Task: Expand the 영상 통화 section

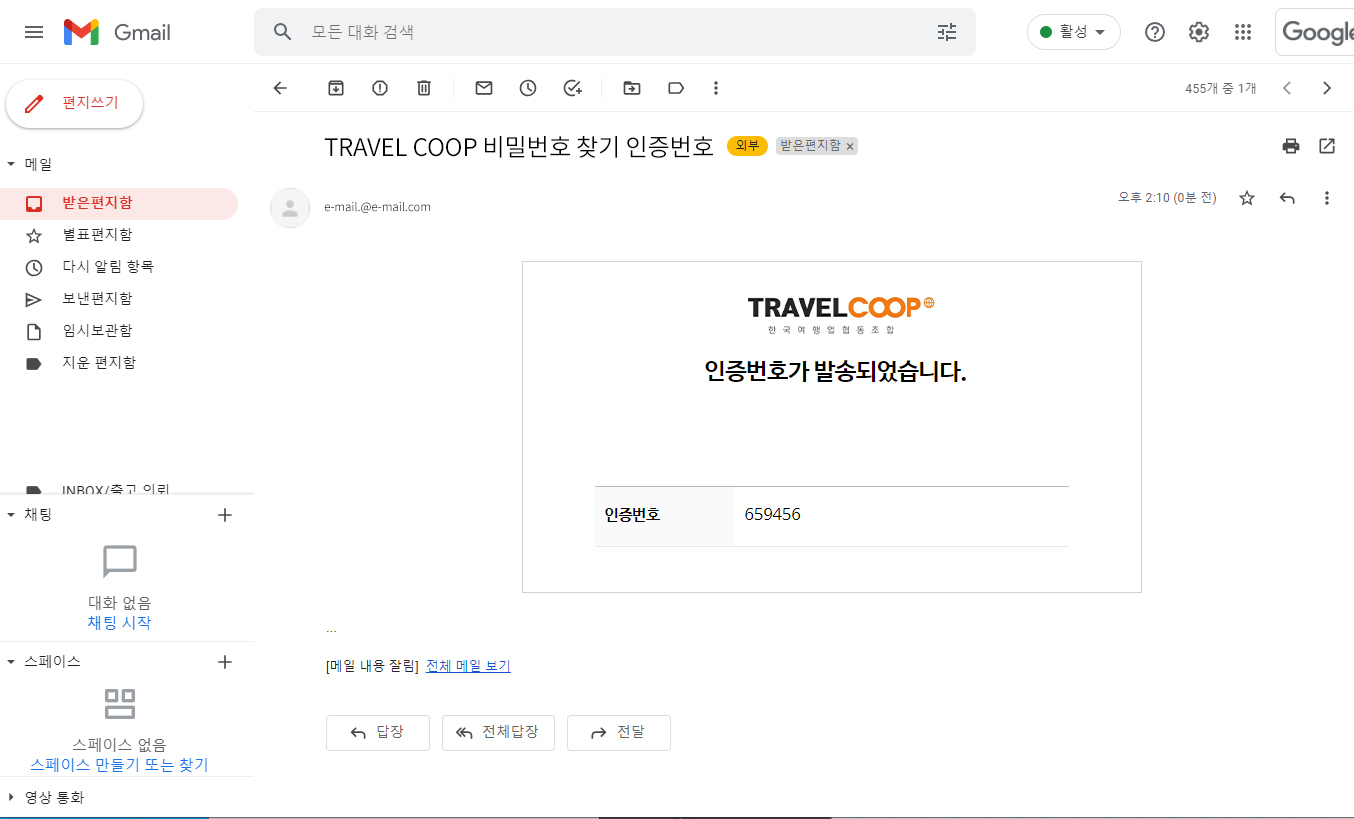Action: (11, 797)
